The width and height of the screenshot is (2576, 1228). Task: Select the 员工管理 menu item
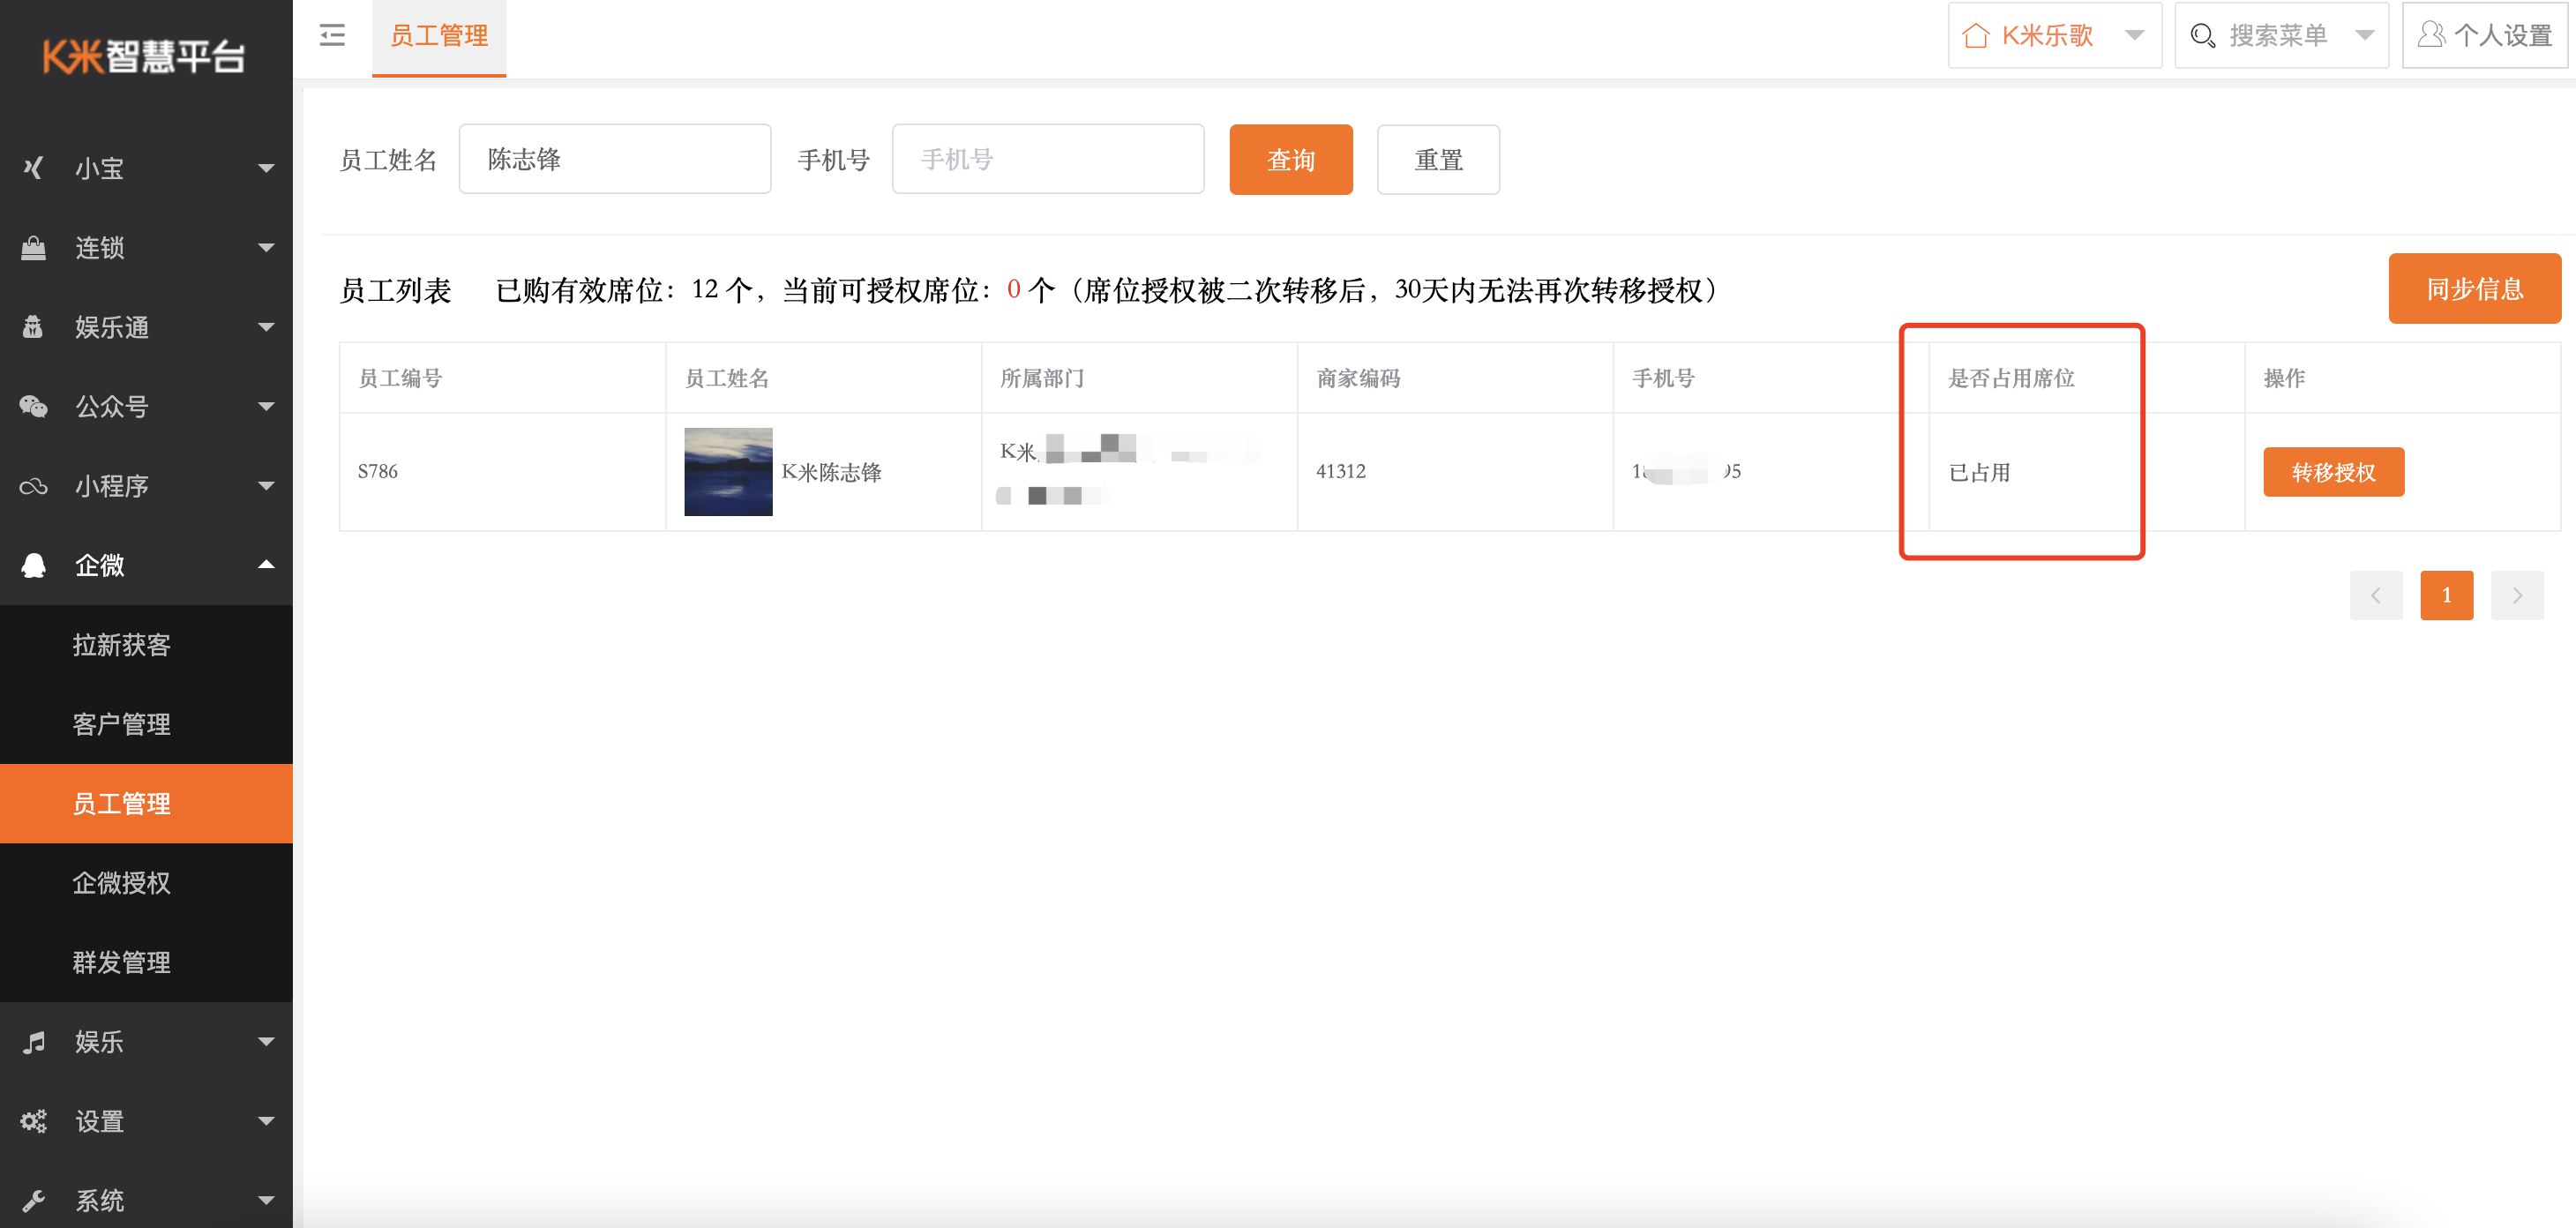point(124,804)
